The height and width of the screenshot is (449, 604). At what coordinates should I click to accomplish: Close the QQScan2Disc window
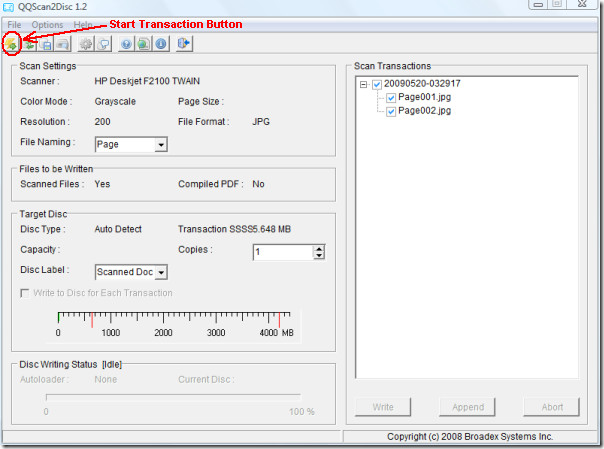click(x=582, y=4)
